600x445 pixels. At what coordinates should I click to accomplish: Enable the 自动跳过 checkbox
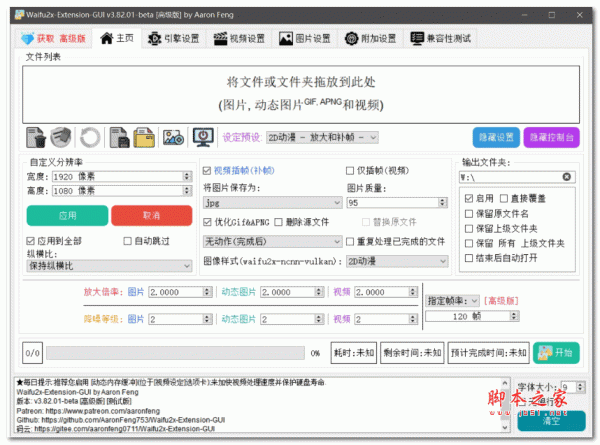coord(127,241)
